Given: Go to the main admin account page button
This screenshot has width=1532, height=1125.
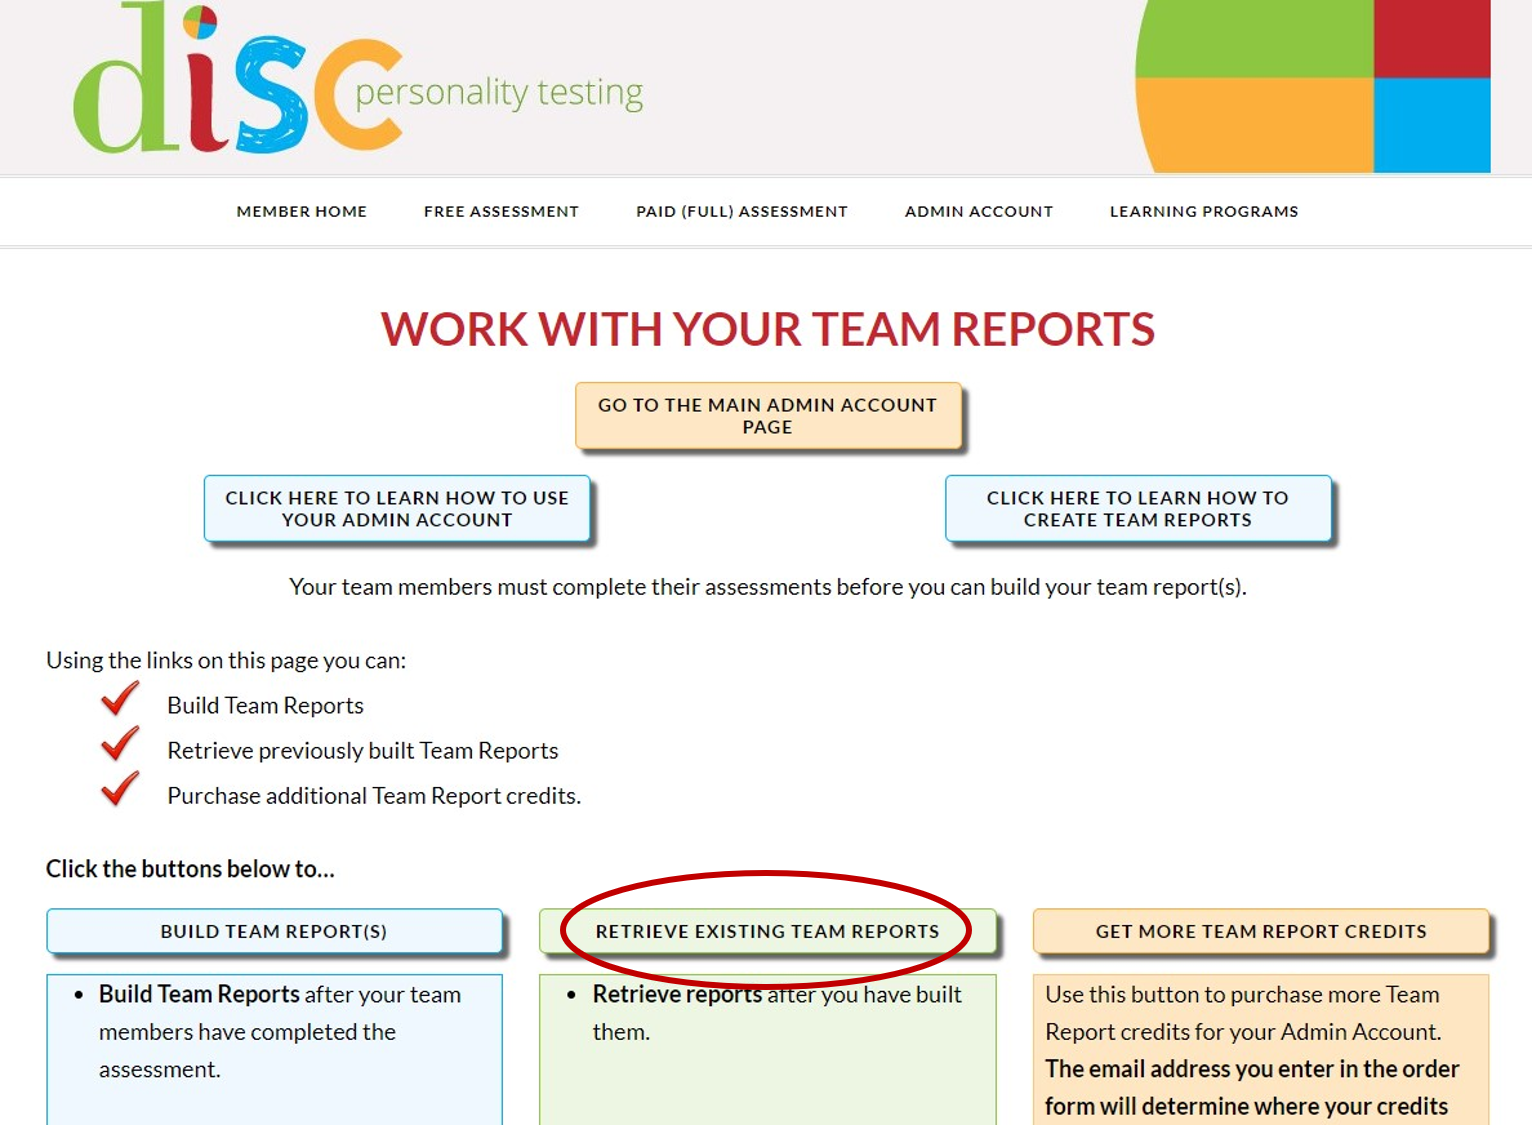Looking at the screenshot, I should point(768,416).
